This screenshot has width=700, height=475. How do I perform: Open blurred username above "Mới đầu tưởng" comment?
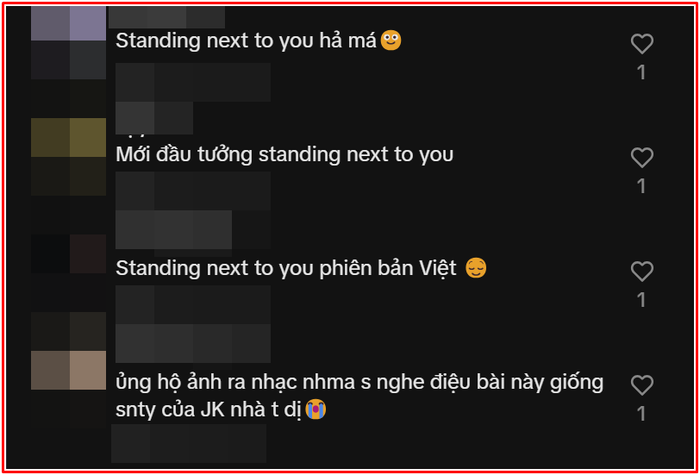(154, 118)
